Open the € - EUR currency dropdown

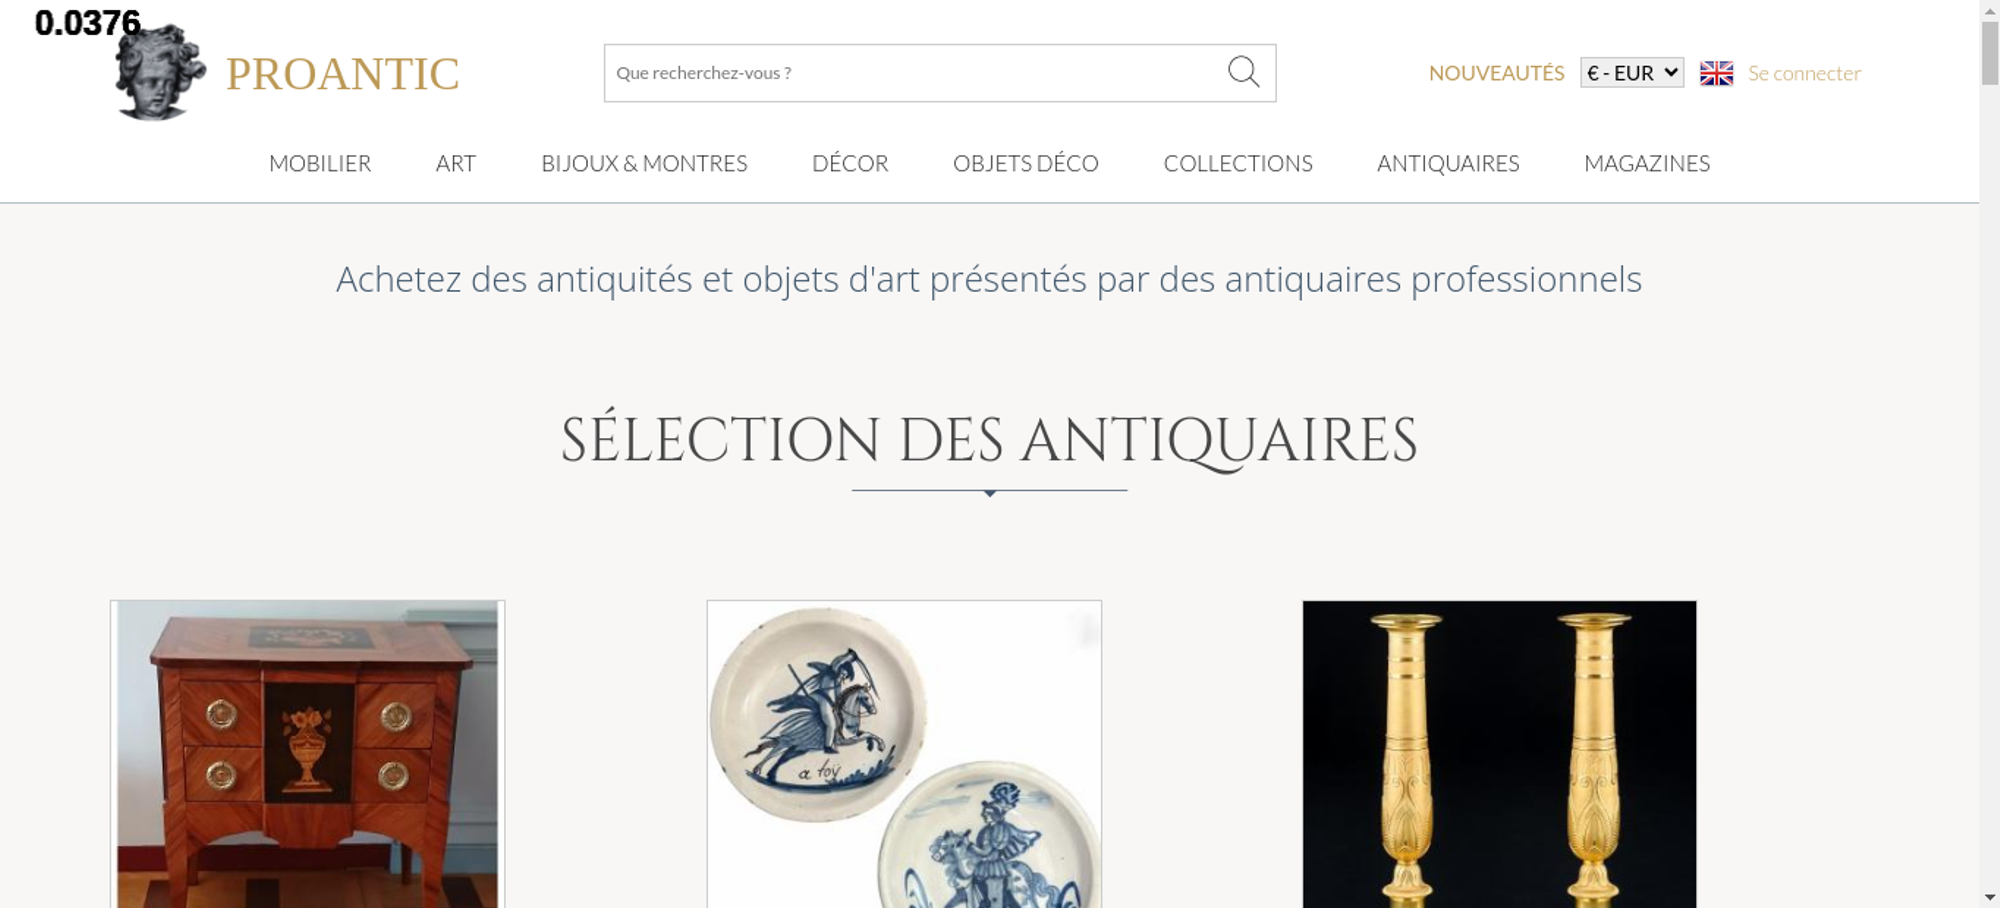click(1632, 73)
